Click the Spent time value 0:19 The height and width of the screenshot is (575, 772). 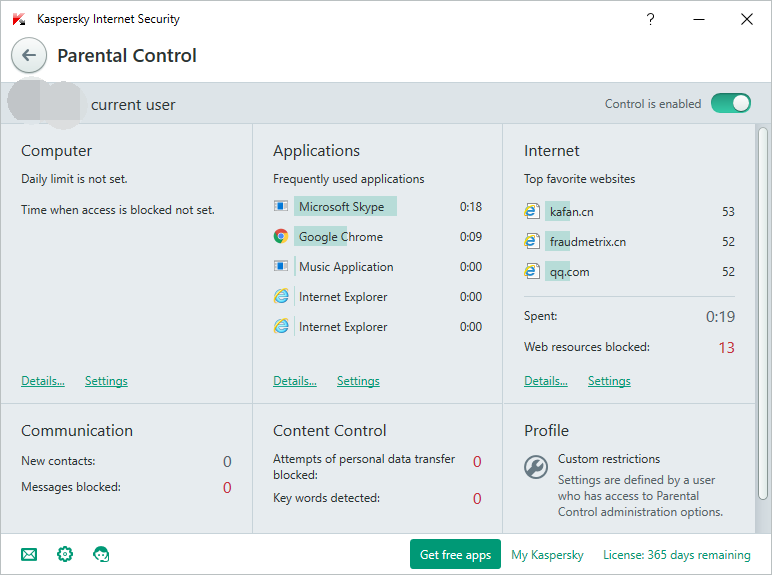point(720,317)
